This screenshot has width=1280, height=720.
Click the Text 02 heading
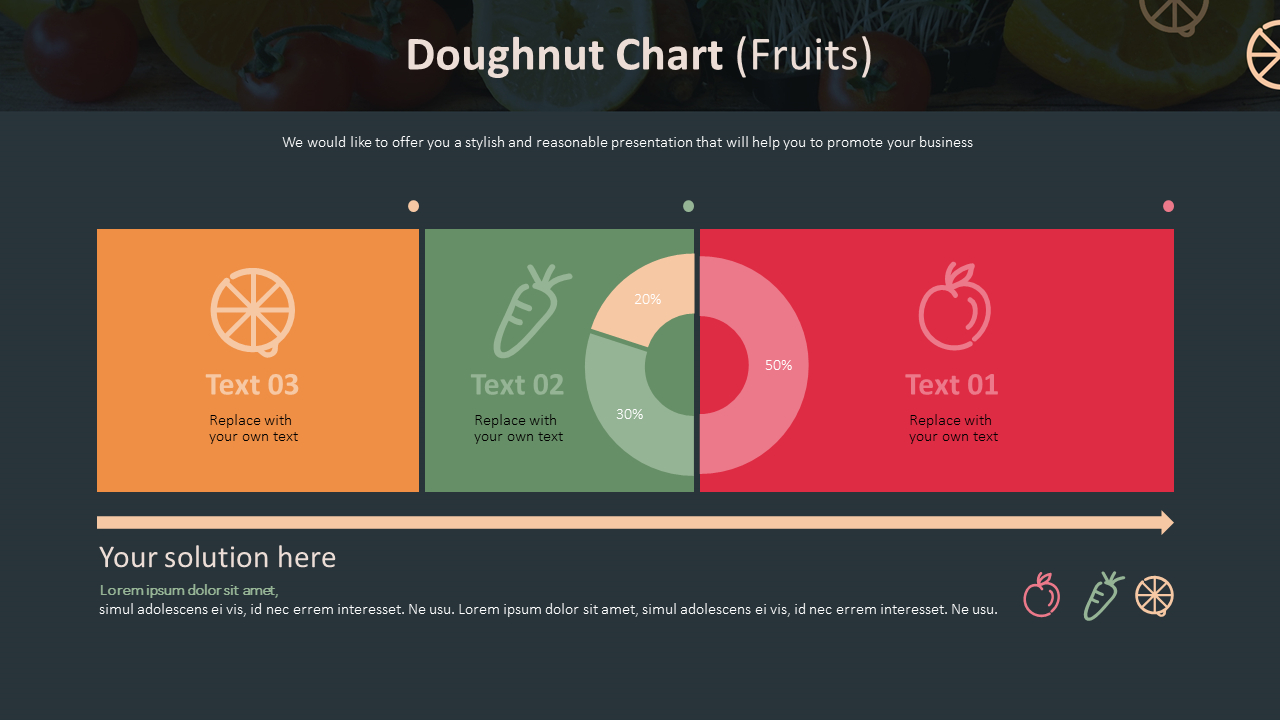pyautogui.click(x=517, y=385)
